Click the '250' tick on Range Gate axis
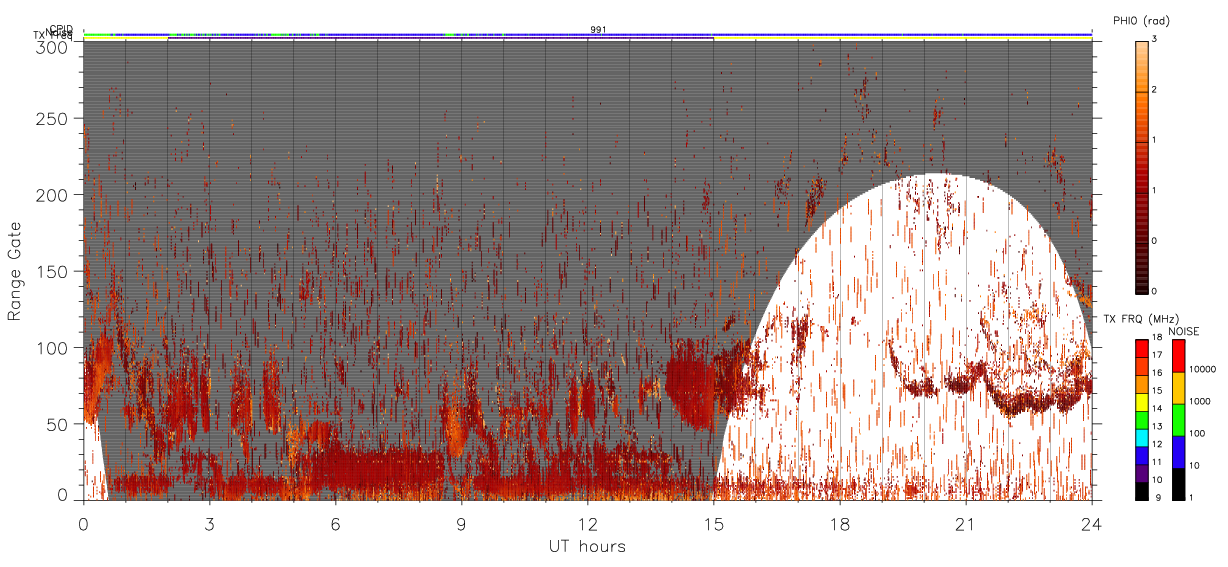The image size is (1228, 567). [x=53, y=119]
